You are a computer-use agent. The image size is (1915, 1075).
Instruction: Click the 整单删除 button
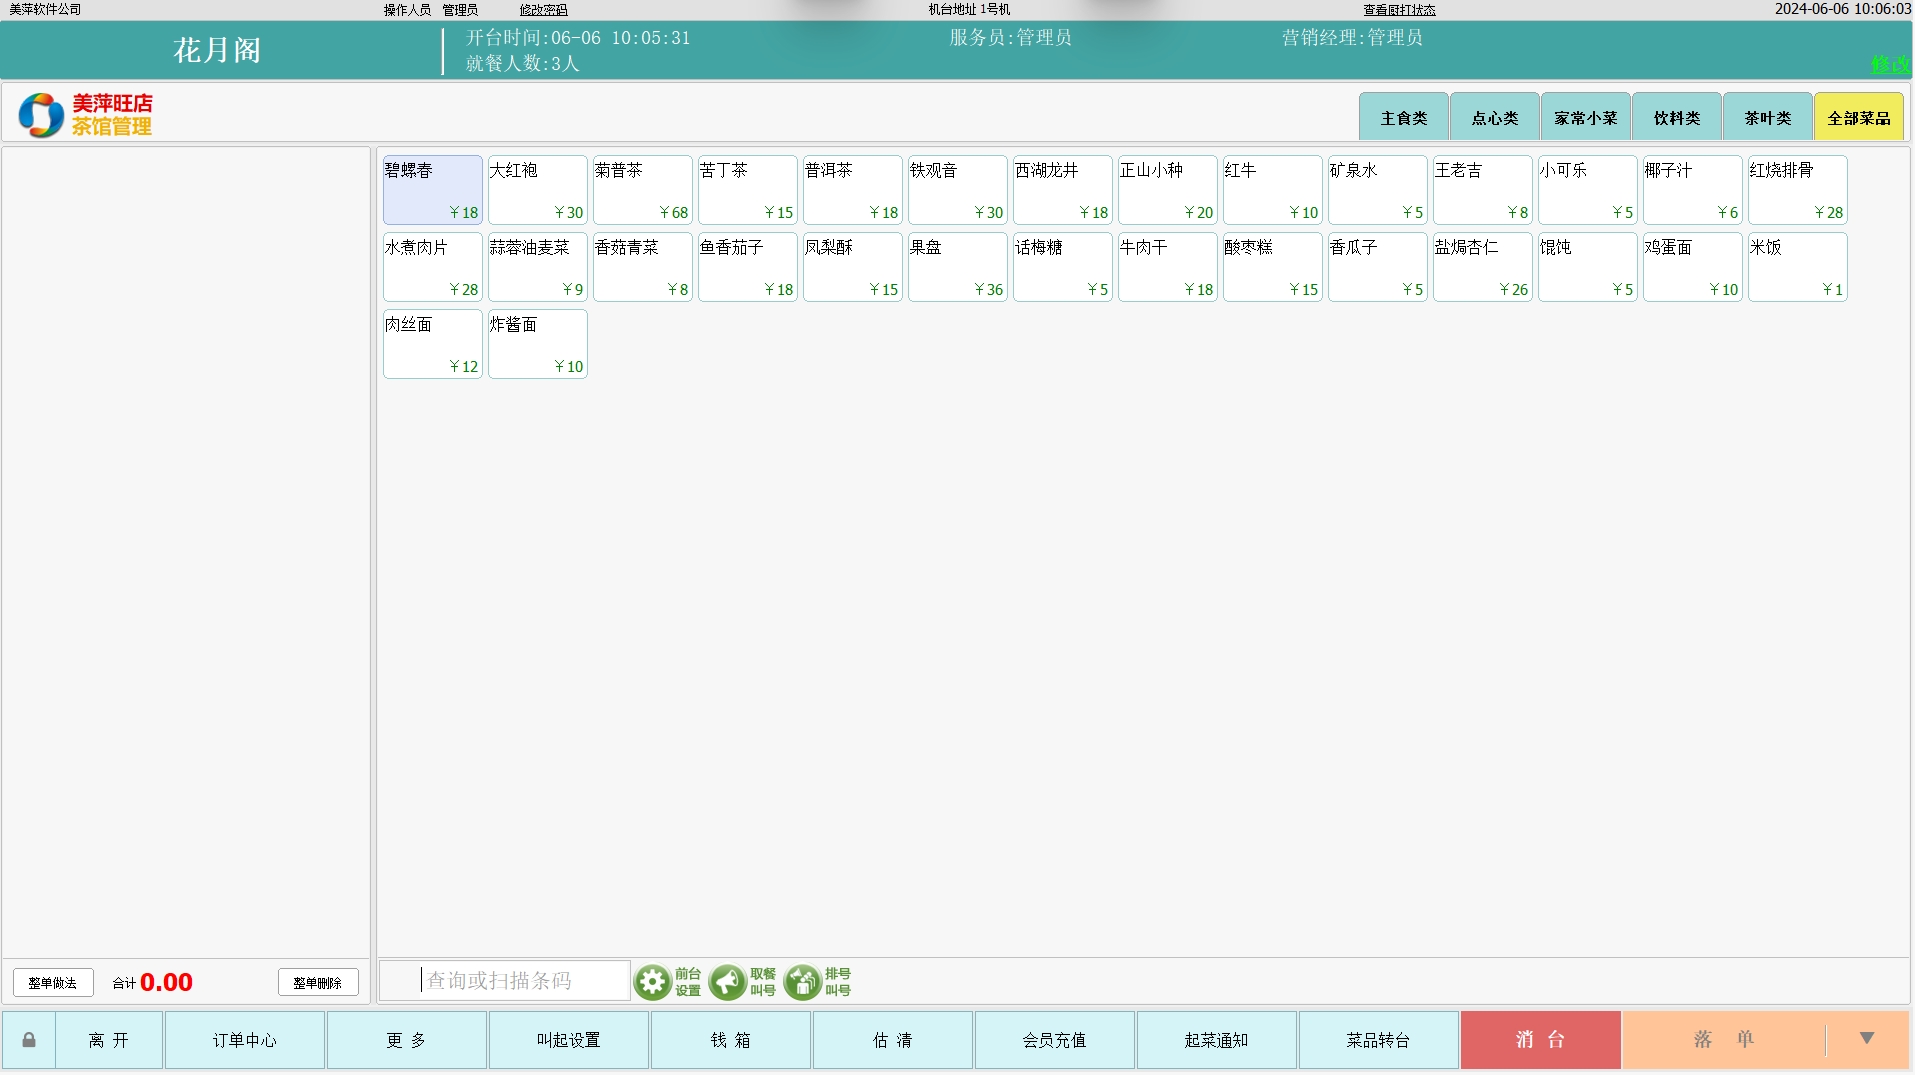[318, 983]
